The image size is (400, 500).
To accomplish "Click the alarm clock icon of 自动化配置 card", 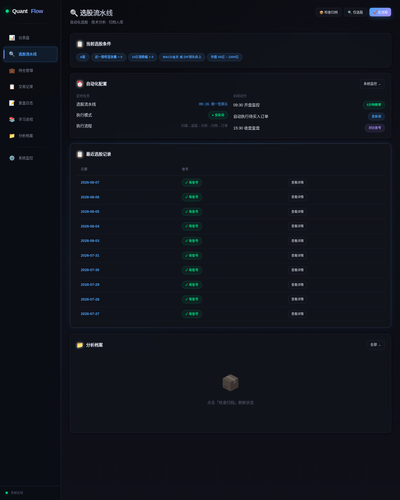I will tap(80, 84).
